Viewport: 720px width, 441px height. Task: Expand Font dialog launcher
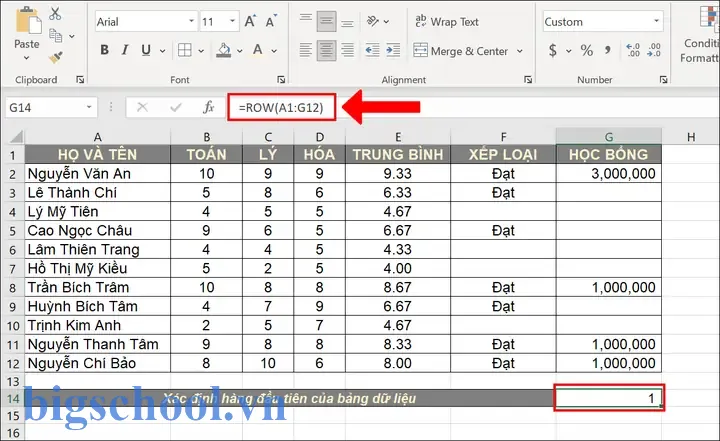281,80
